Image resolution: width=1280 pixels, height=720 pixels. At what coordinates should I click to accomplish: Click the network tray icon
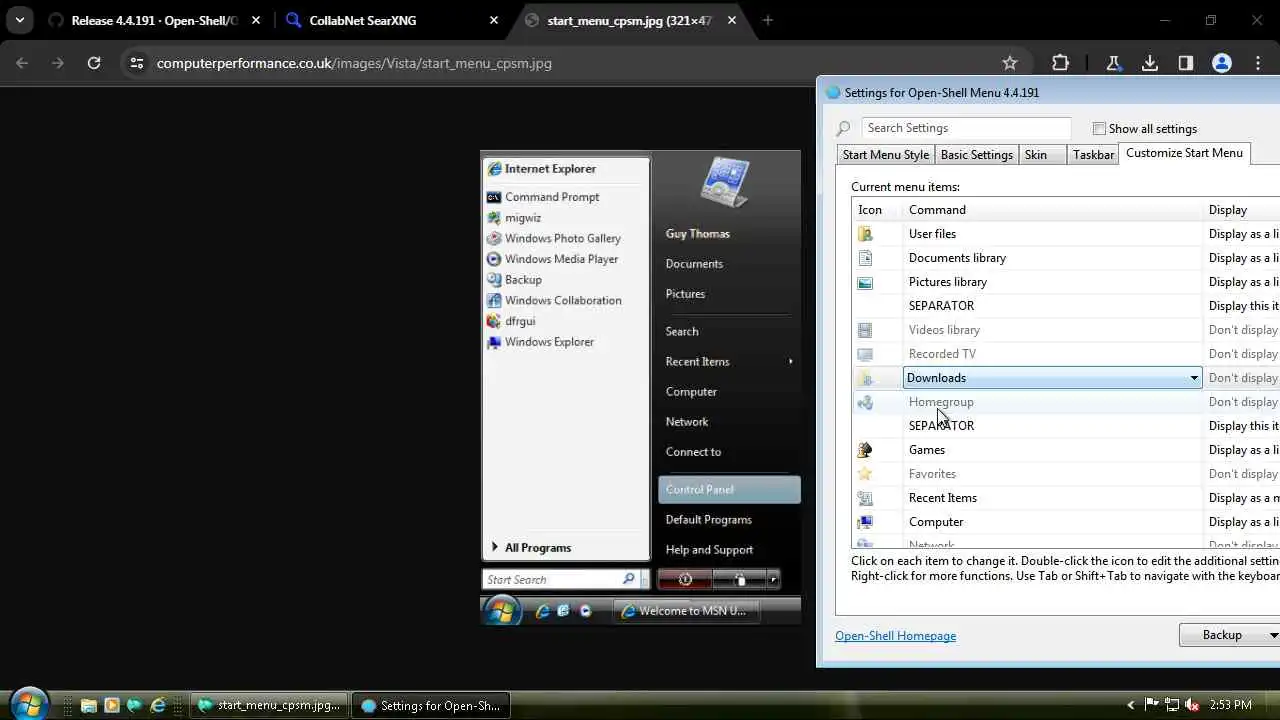tap(1172, 705)
